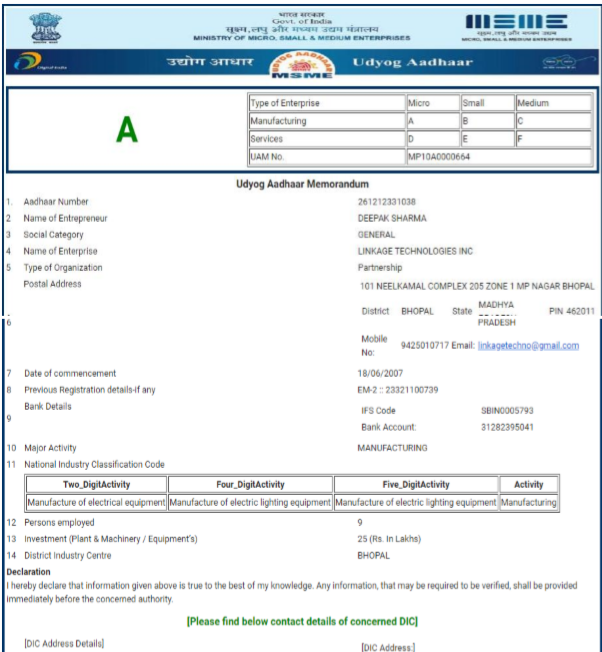Click the Government of India emblem
602x652 pixels.
(46, 27)
